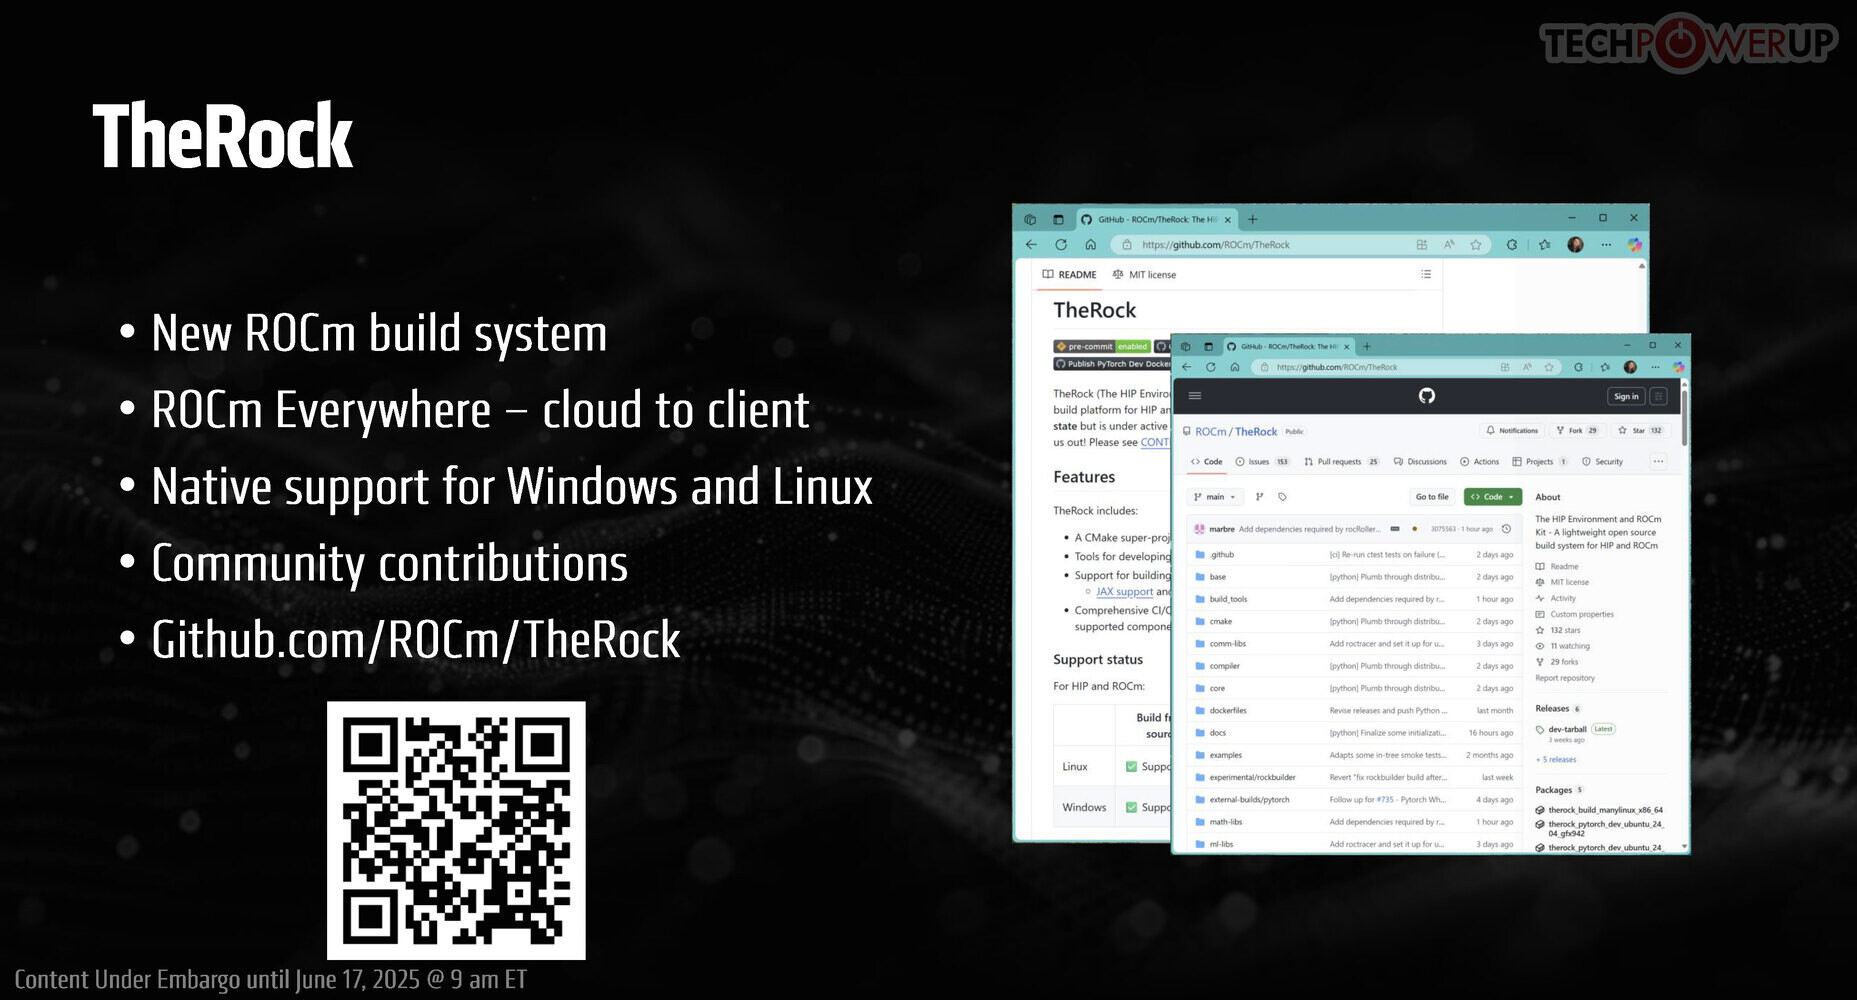This screenshot has height=1000, width=1857.
Task: Open the README outline list icon in the rear window
Action: coord(1426,274)
